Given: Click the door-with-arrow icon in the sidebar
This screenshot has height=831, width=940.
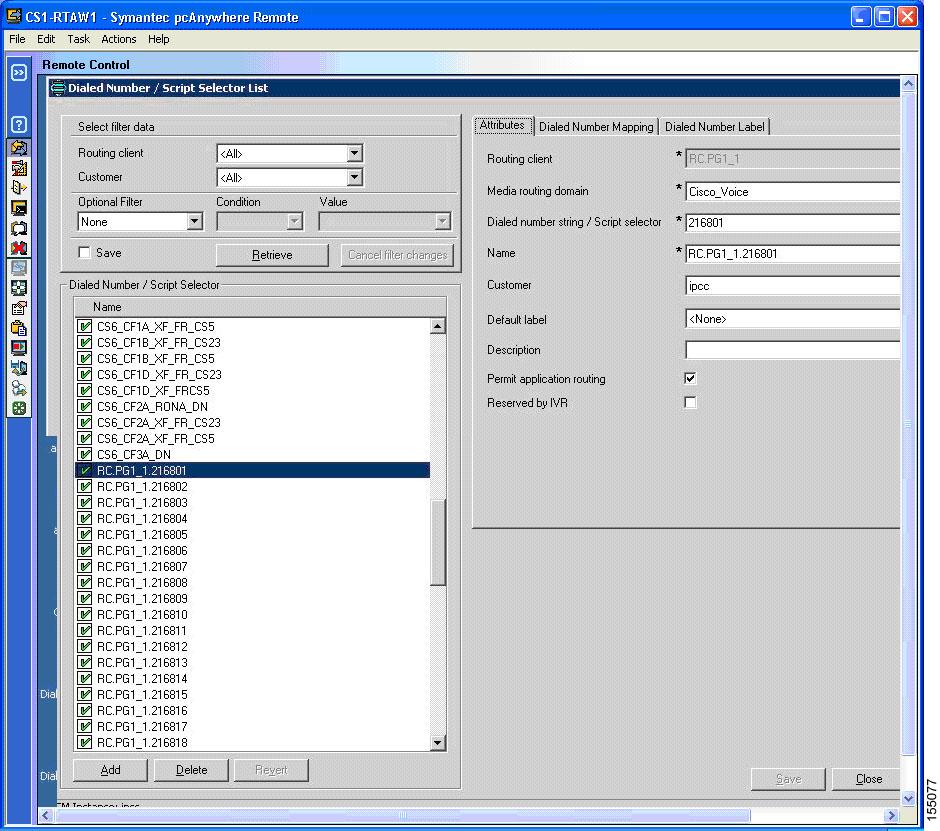Looking at the screenshot, I should coord(19,188).
